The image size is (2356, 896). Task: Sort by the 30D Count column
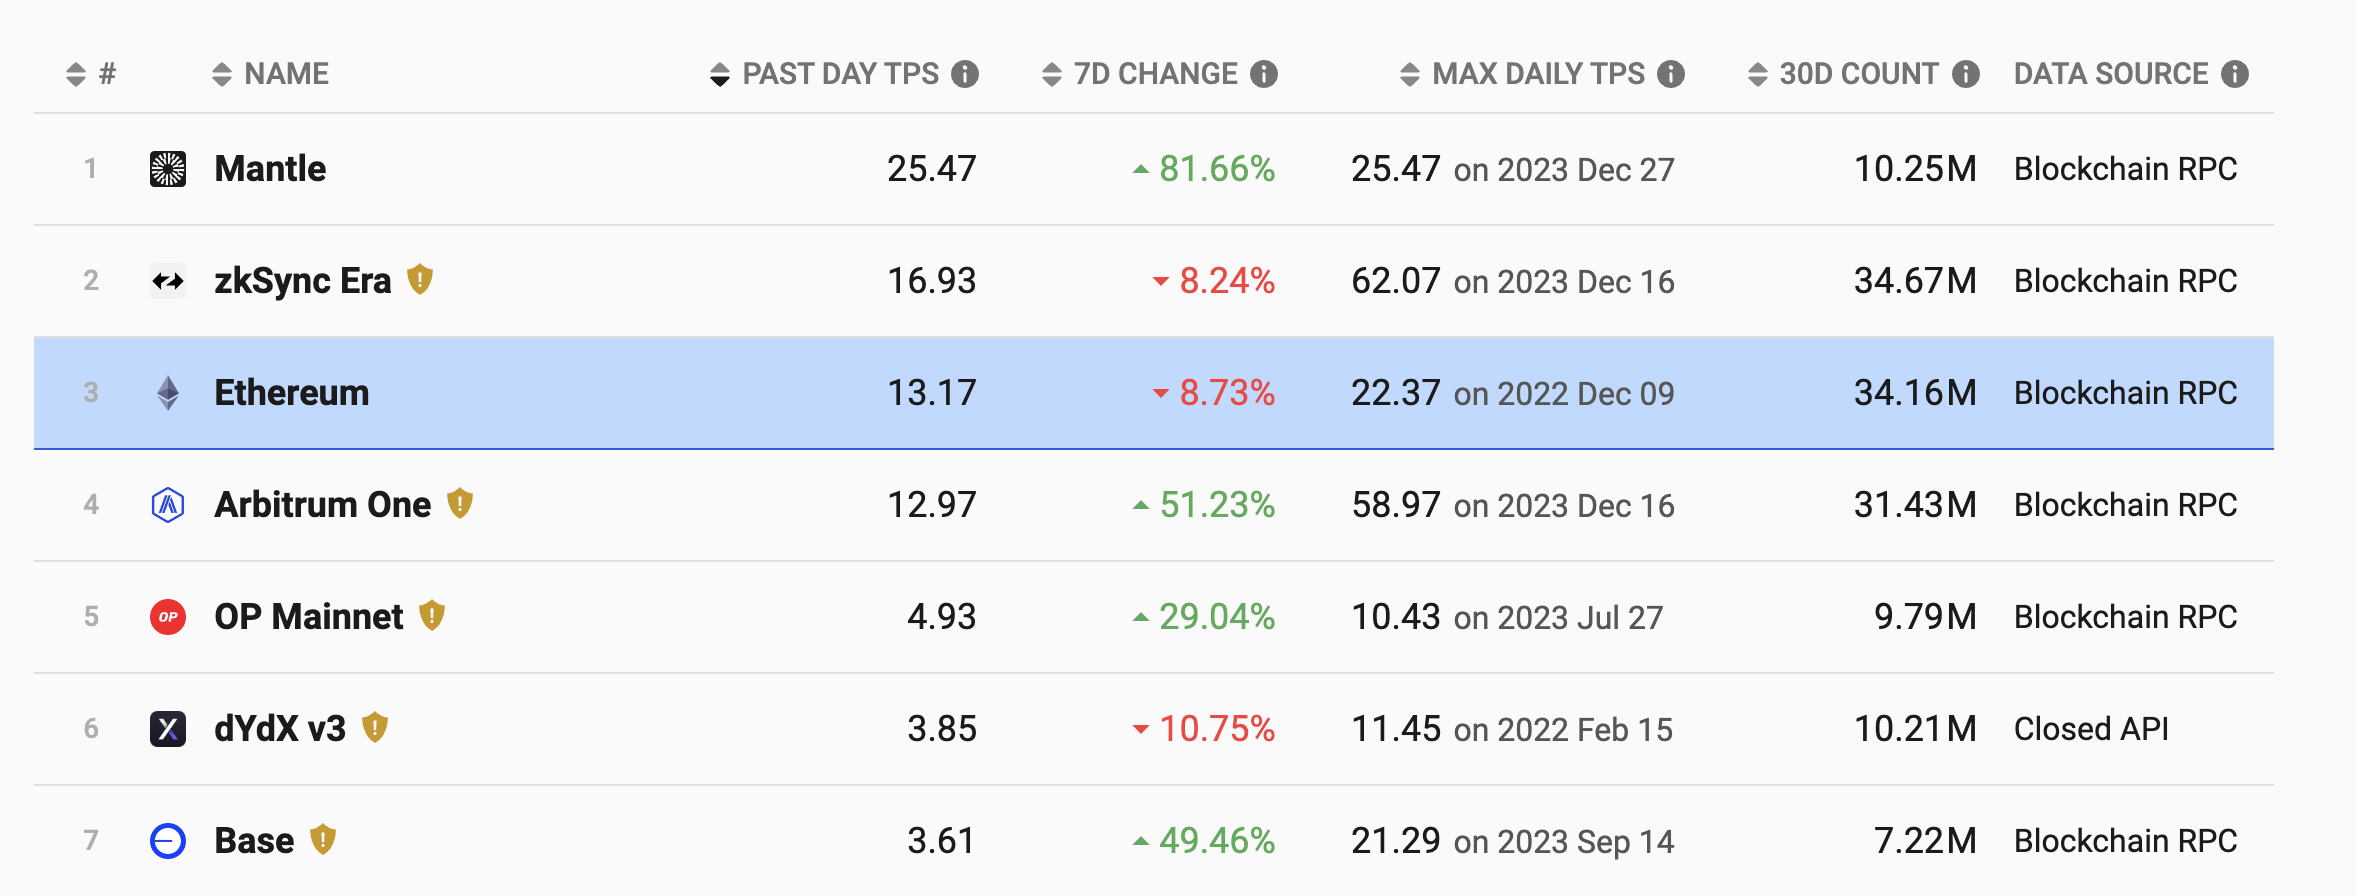pyautogui.click(x=1858, y=74)
